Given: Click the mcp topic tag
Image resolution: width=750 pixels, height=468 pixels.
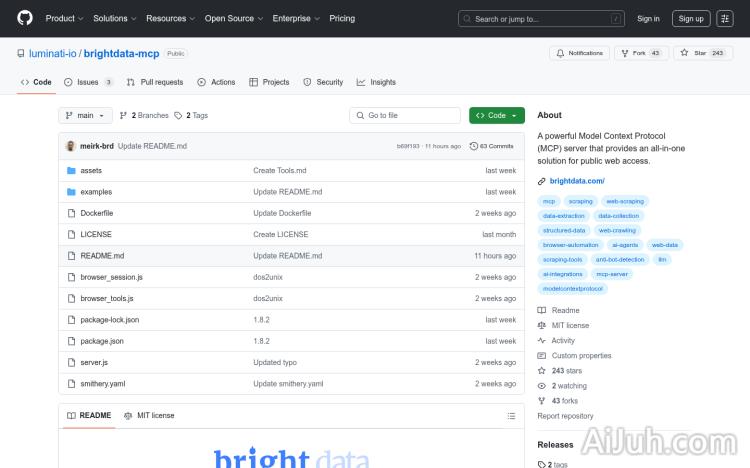Looking at the screenshot, I should [x=549, y=201].
